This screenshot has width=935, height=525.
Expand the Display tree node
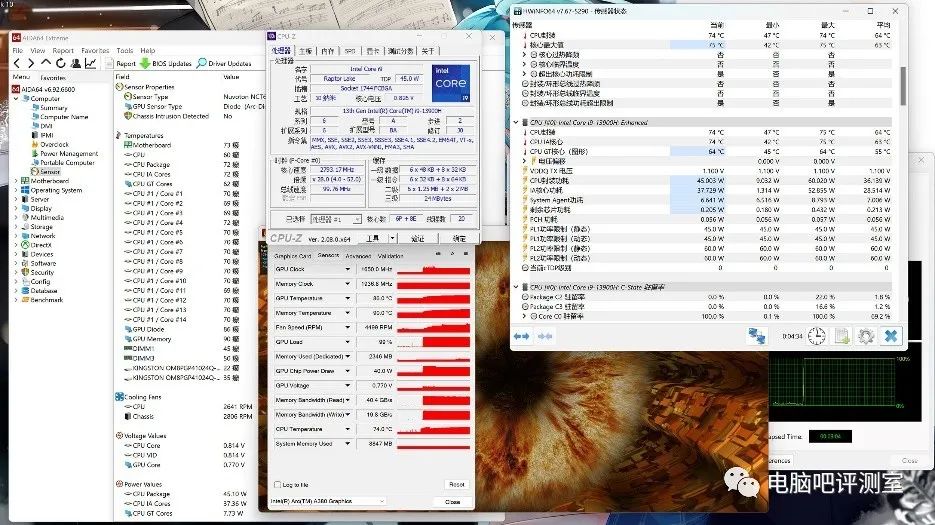(x=16, y=208)
